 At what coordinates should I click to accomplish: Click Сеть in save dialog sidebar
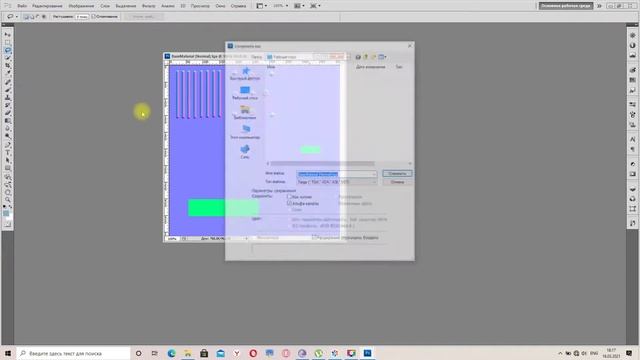click(x=245, y=152)
